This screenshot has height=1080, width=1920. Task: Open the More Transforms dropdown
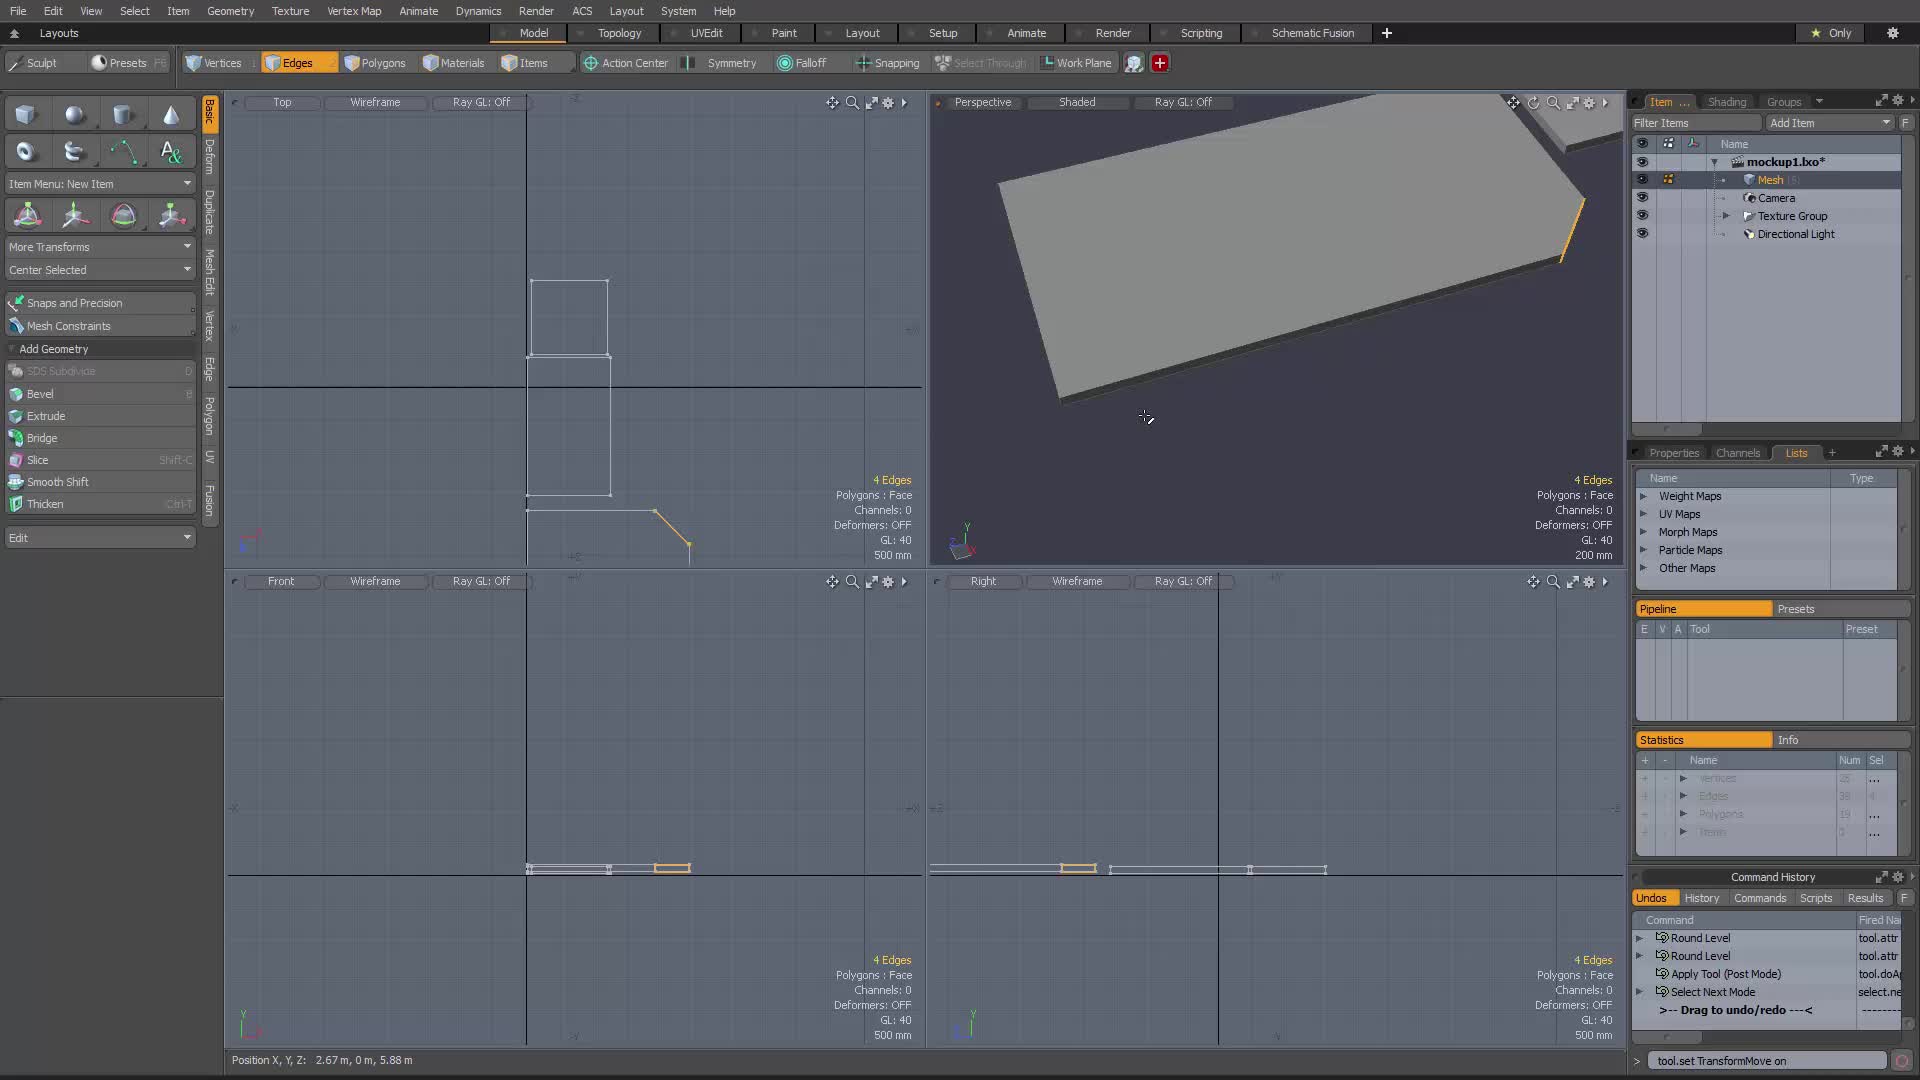99,247
